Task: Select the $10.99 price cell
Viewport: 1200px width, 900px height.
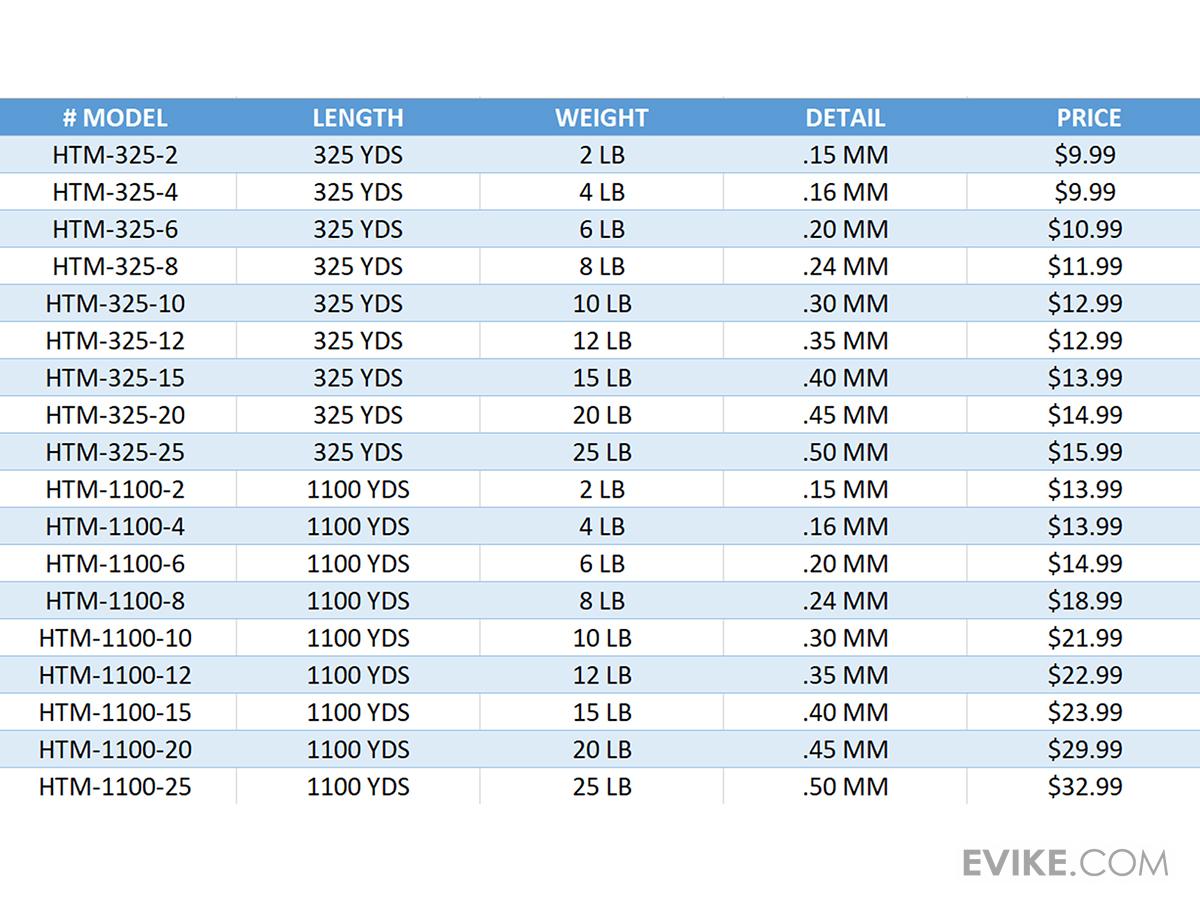Action: pos(1085,229)
